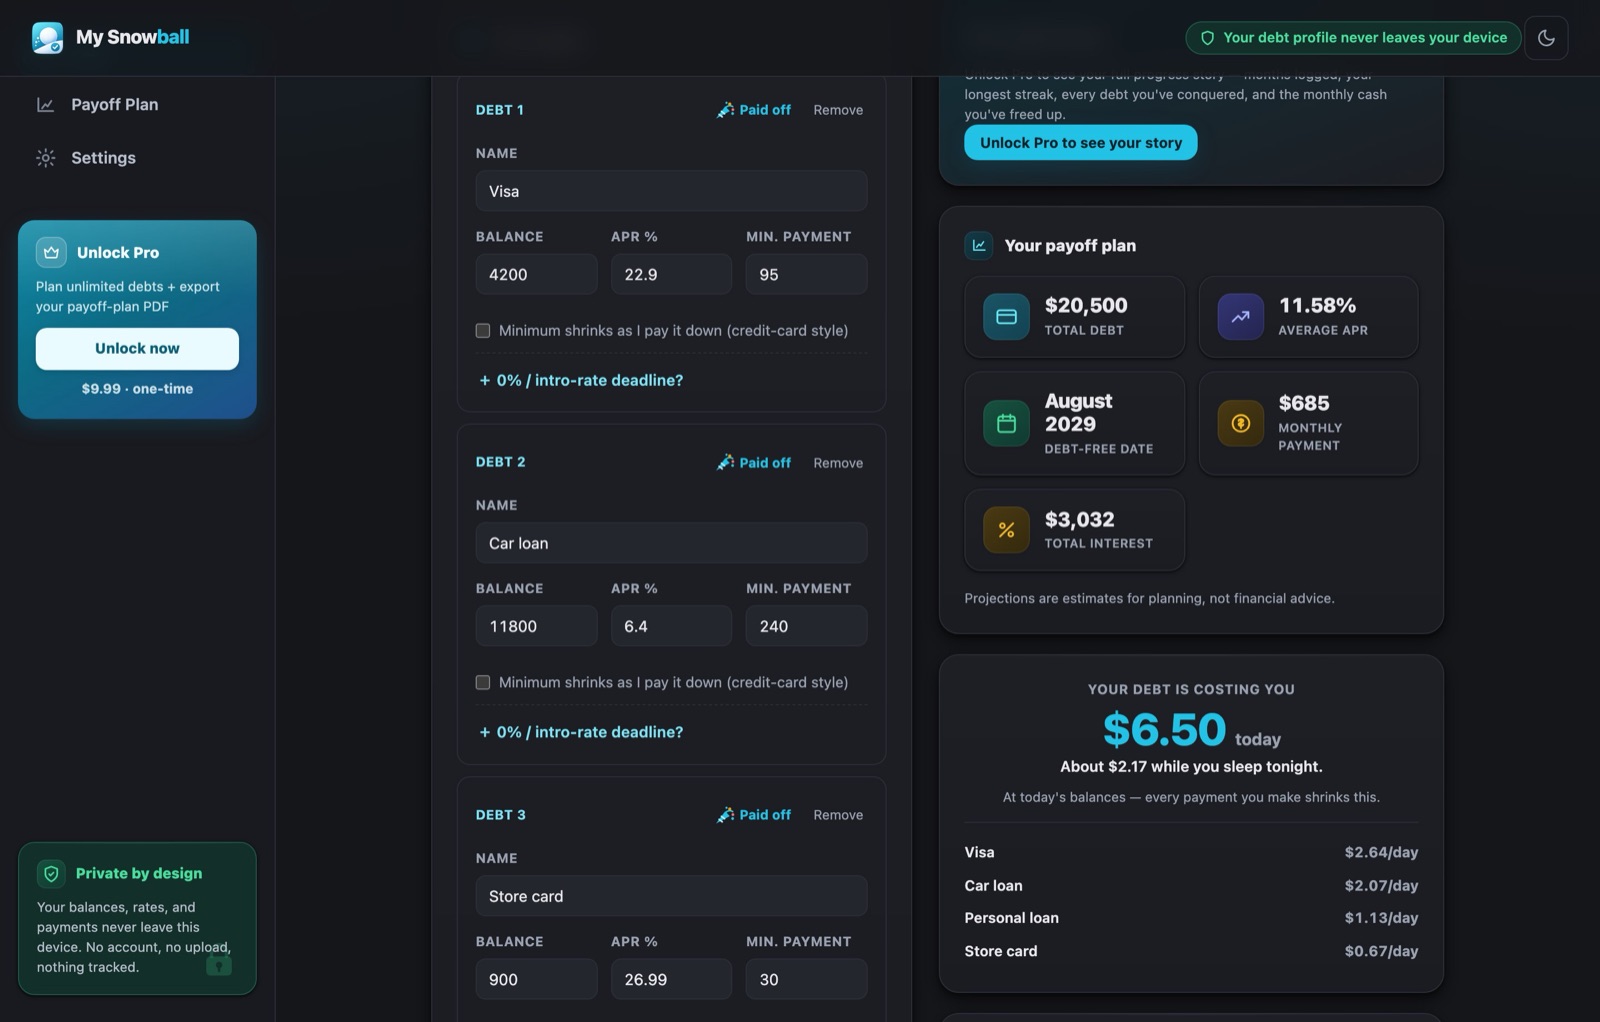
Task: Click the Payoff Plan chart icon
Action: tap(46, 105)
